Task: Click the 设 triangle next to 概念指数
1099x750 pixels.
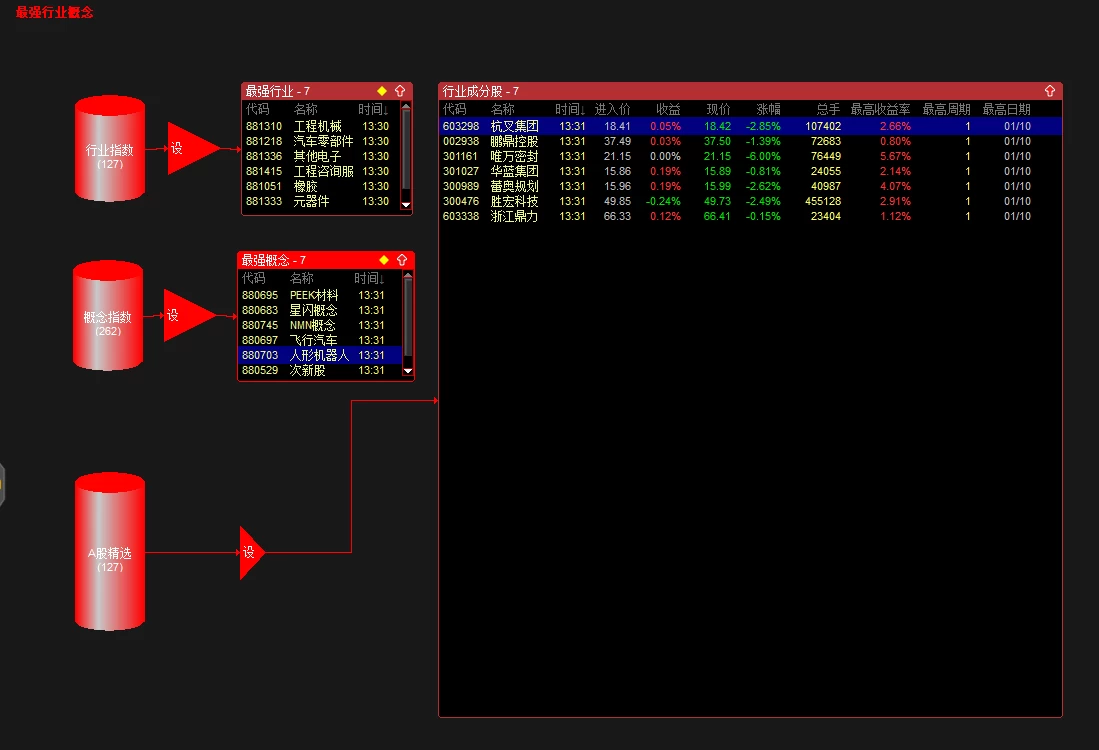Action: (187, 315)
